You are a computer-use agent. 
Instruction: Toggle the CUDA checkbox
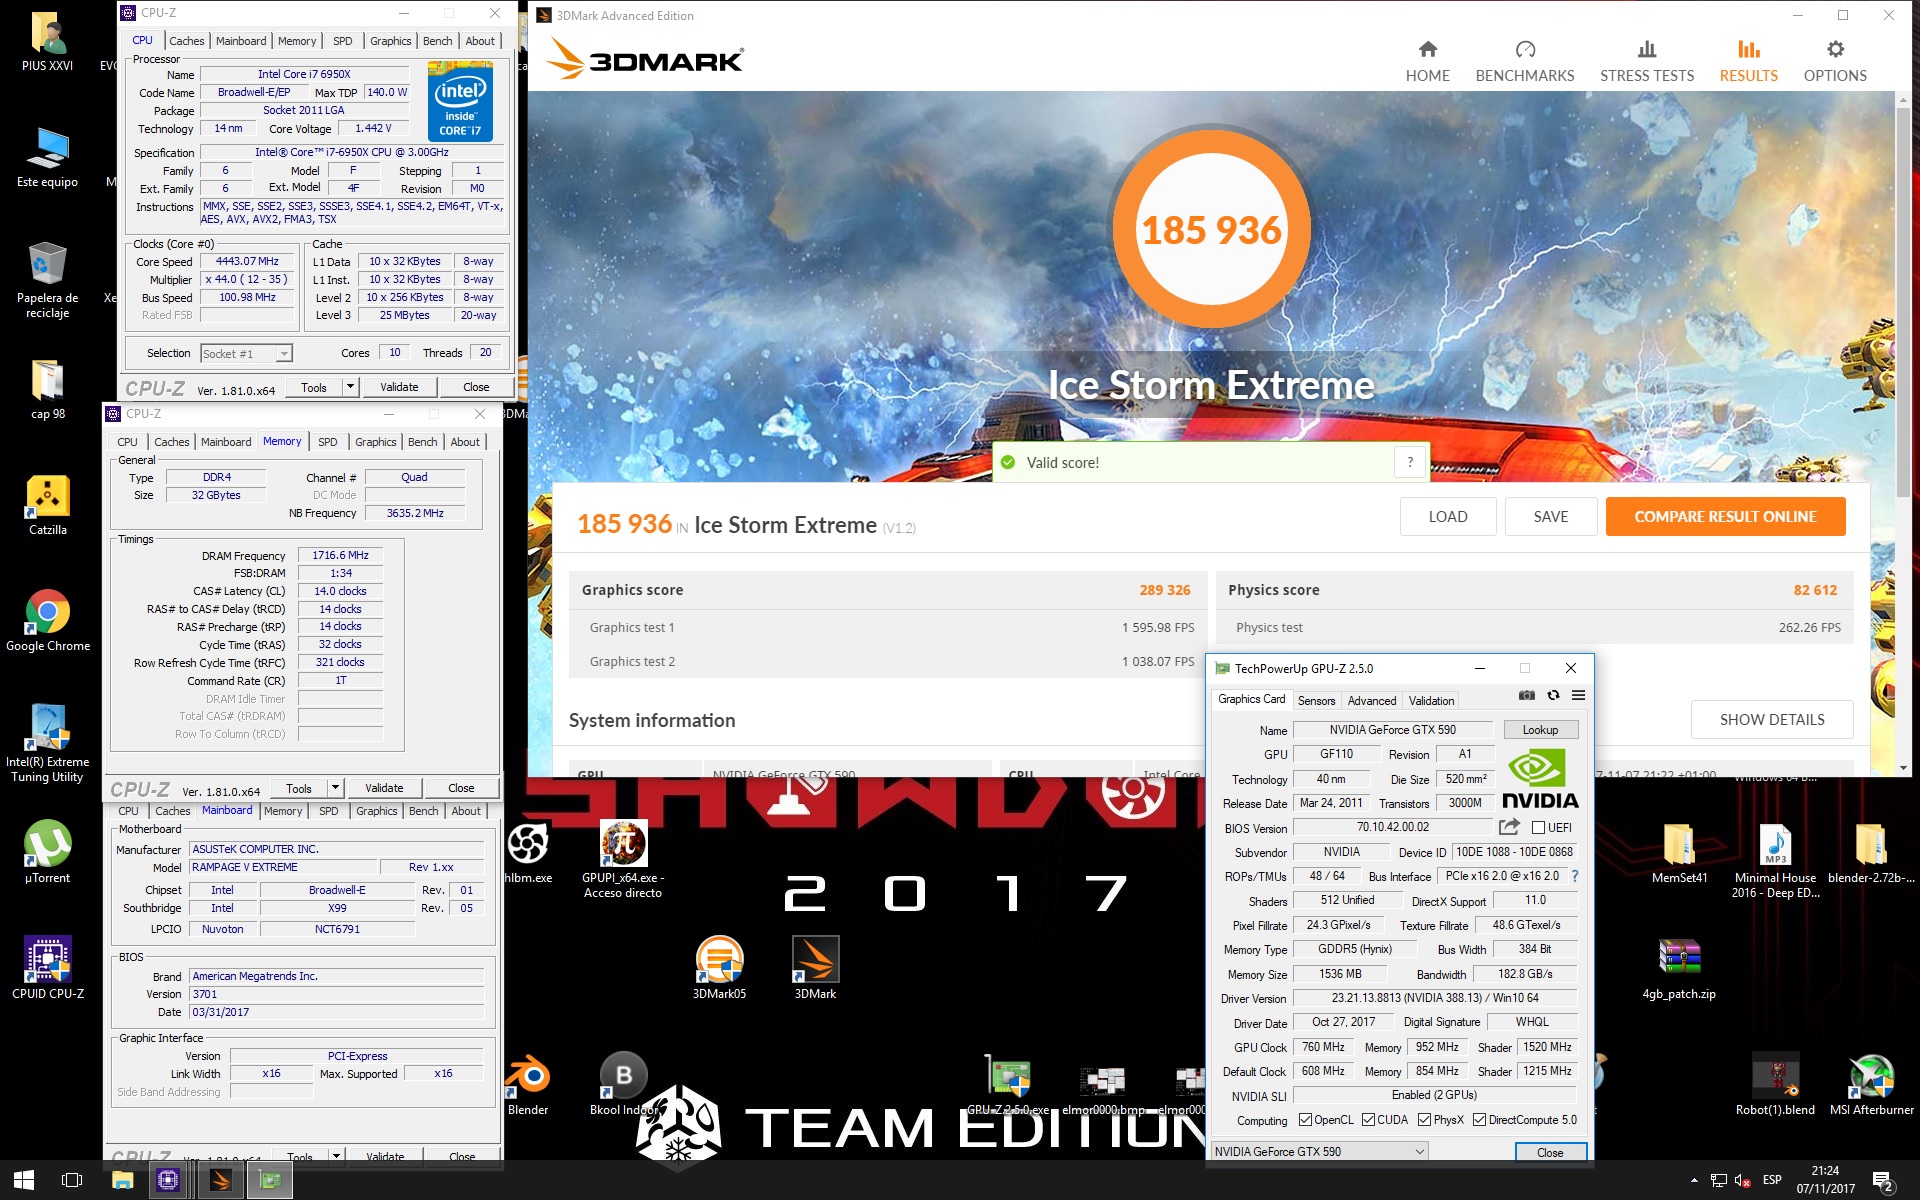1368,1120
